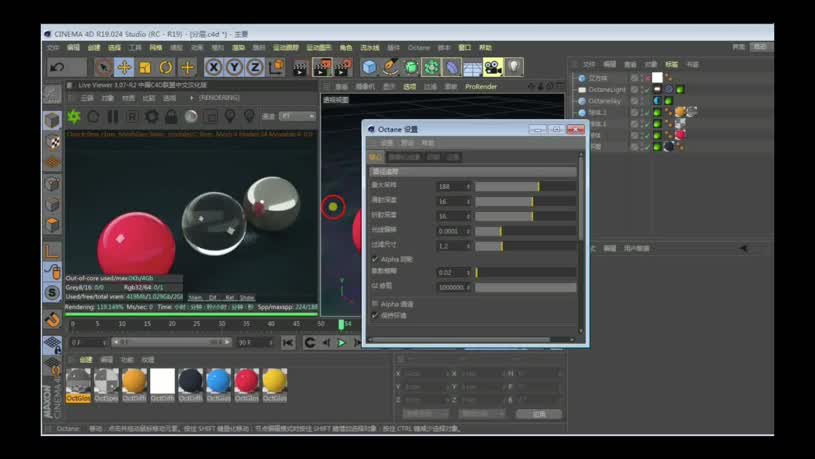815x459 pixels.
Task: Select first tab in Octane settings
Action: pos(375,157)
